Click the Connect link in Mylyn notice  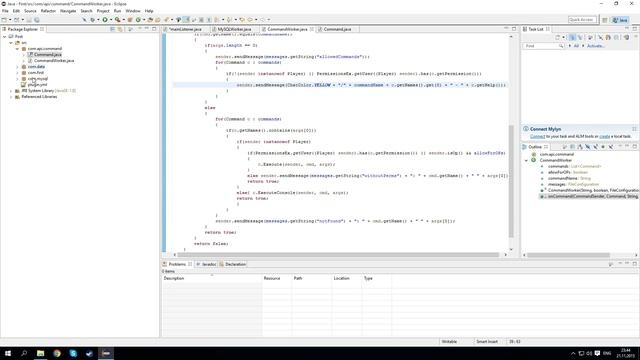(x=537, y=136)
